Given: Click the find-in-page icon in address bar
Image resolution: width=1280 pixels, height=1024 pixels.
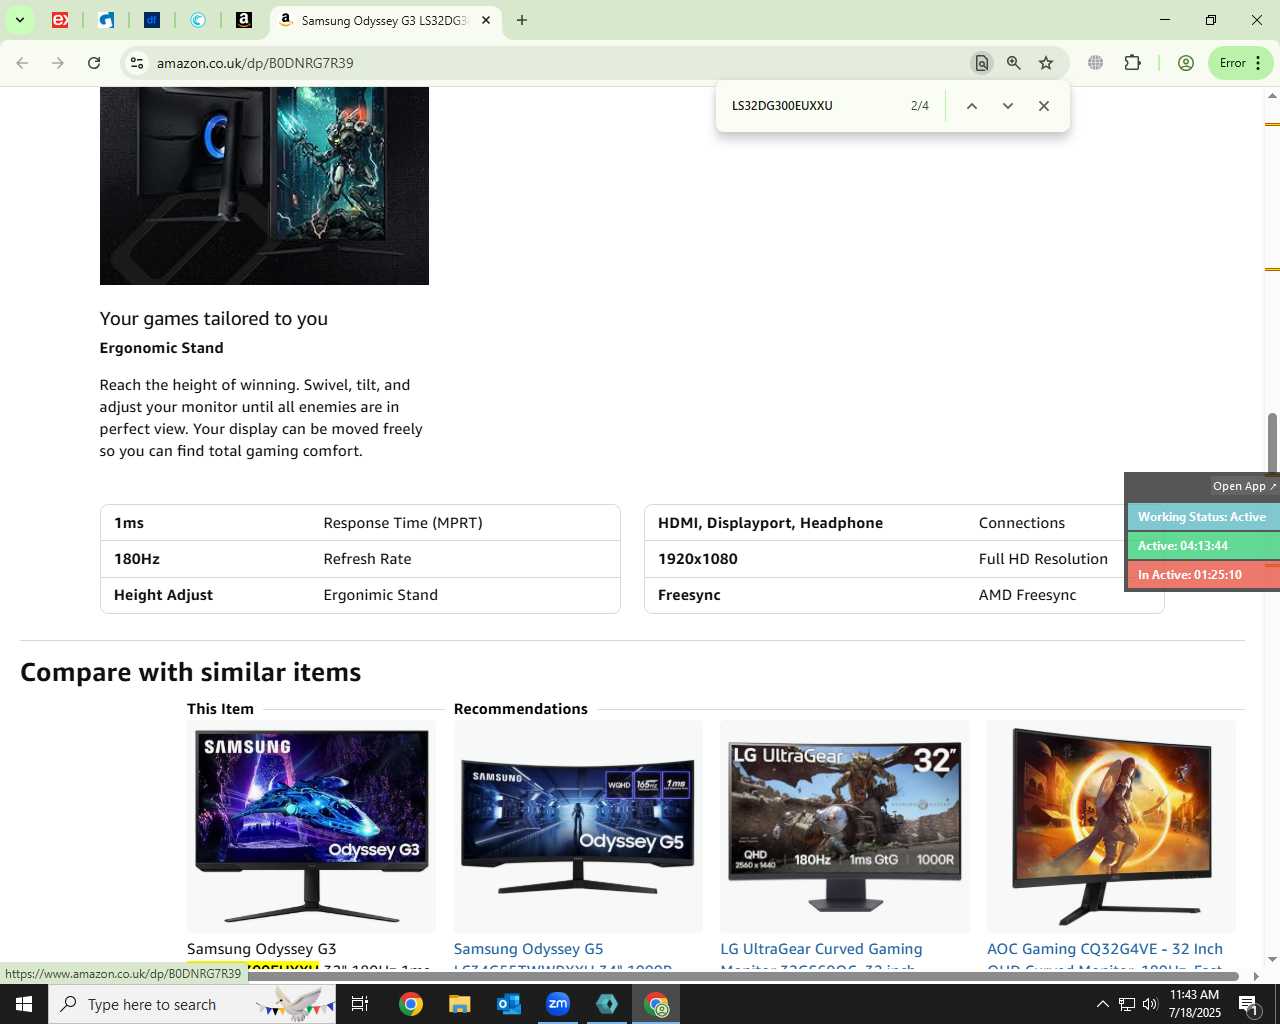Looking at the screenshot, I should 982,63.
